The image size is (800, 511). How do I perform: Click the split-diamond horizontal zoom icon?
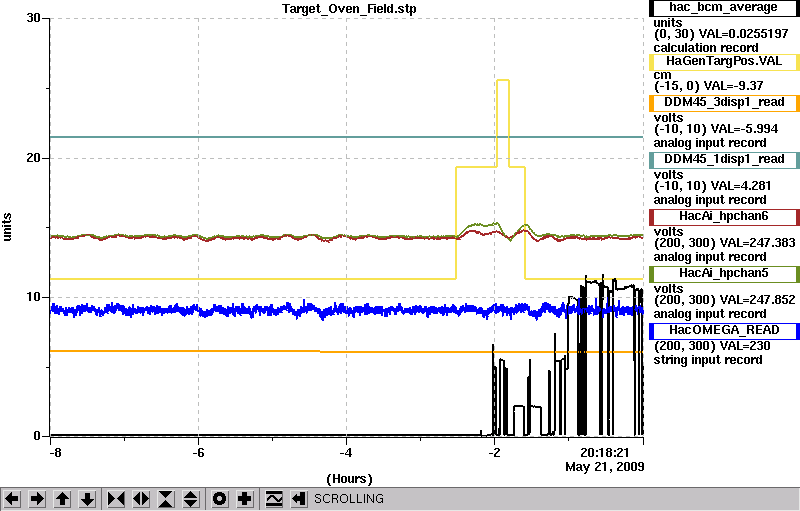coord(141,499)
